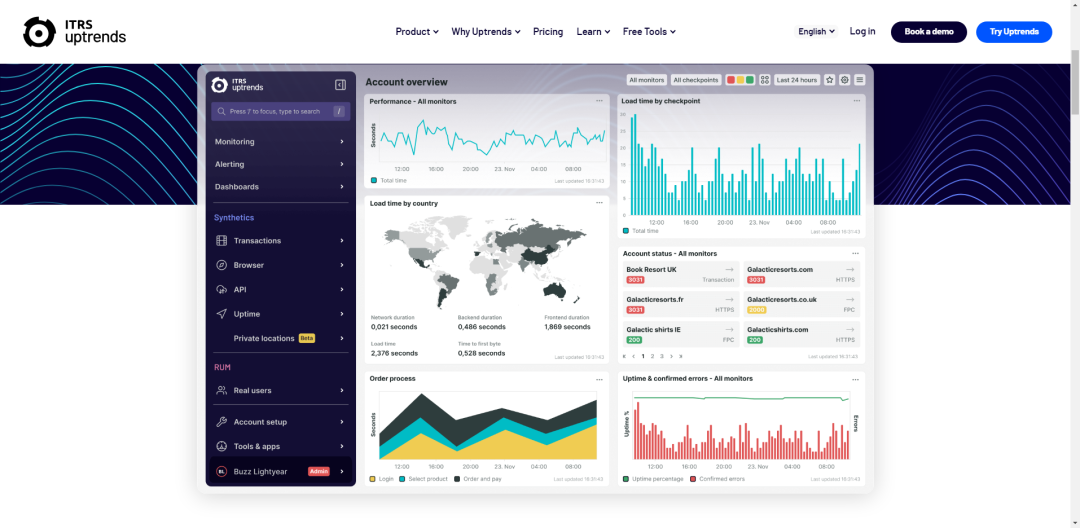Expand the Alerting sidebar section
The width and height of the screenshot is (1080, 528).
coord(280,165)
